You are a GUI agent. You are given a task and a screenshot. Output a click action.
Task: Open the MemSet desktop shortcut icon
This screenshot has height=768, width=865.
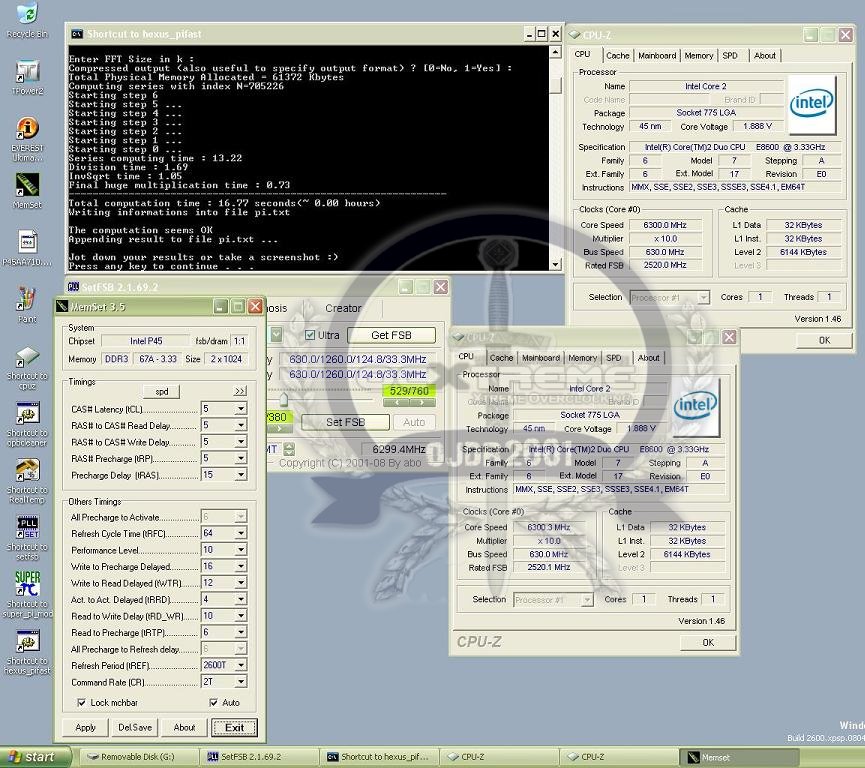[x=26, y=185]
